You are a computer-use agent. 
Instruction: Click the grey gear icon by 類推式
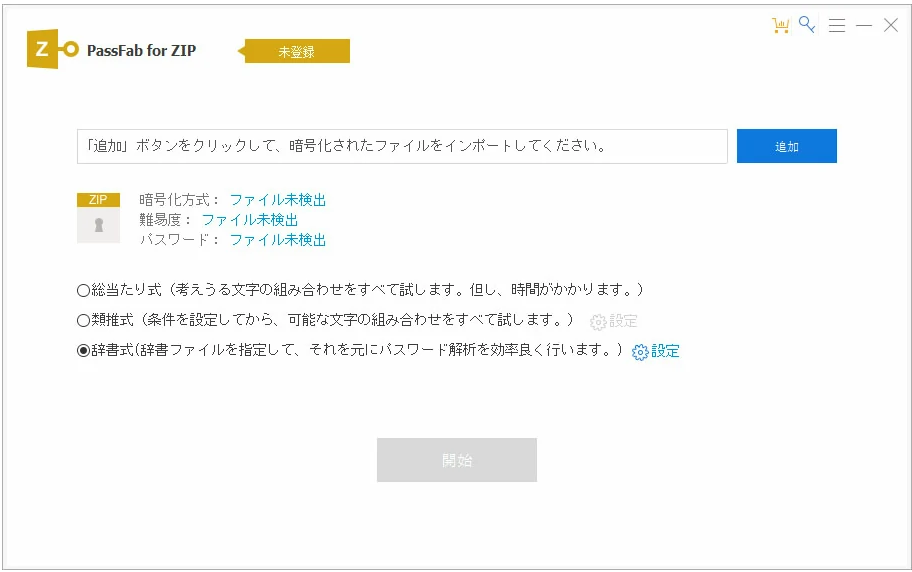click(x=598, y=322)
